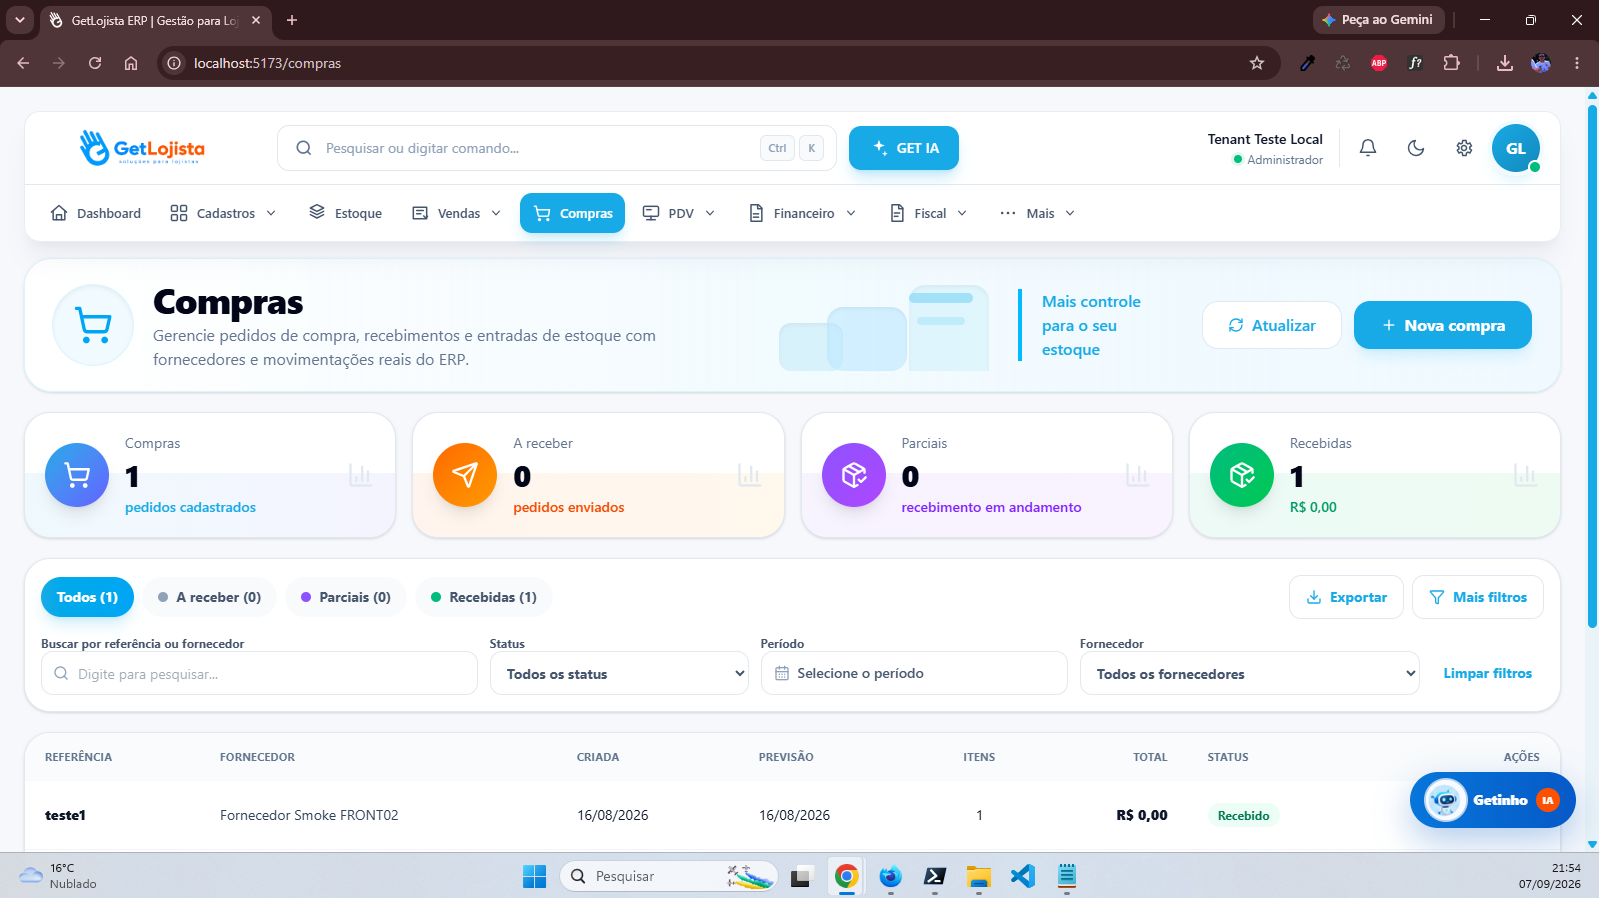This screenshot has width=1599, height=898.
Task: Click the Atualizar button
Action: pos(1272,325)
